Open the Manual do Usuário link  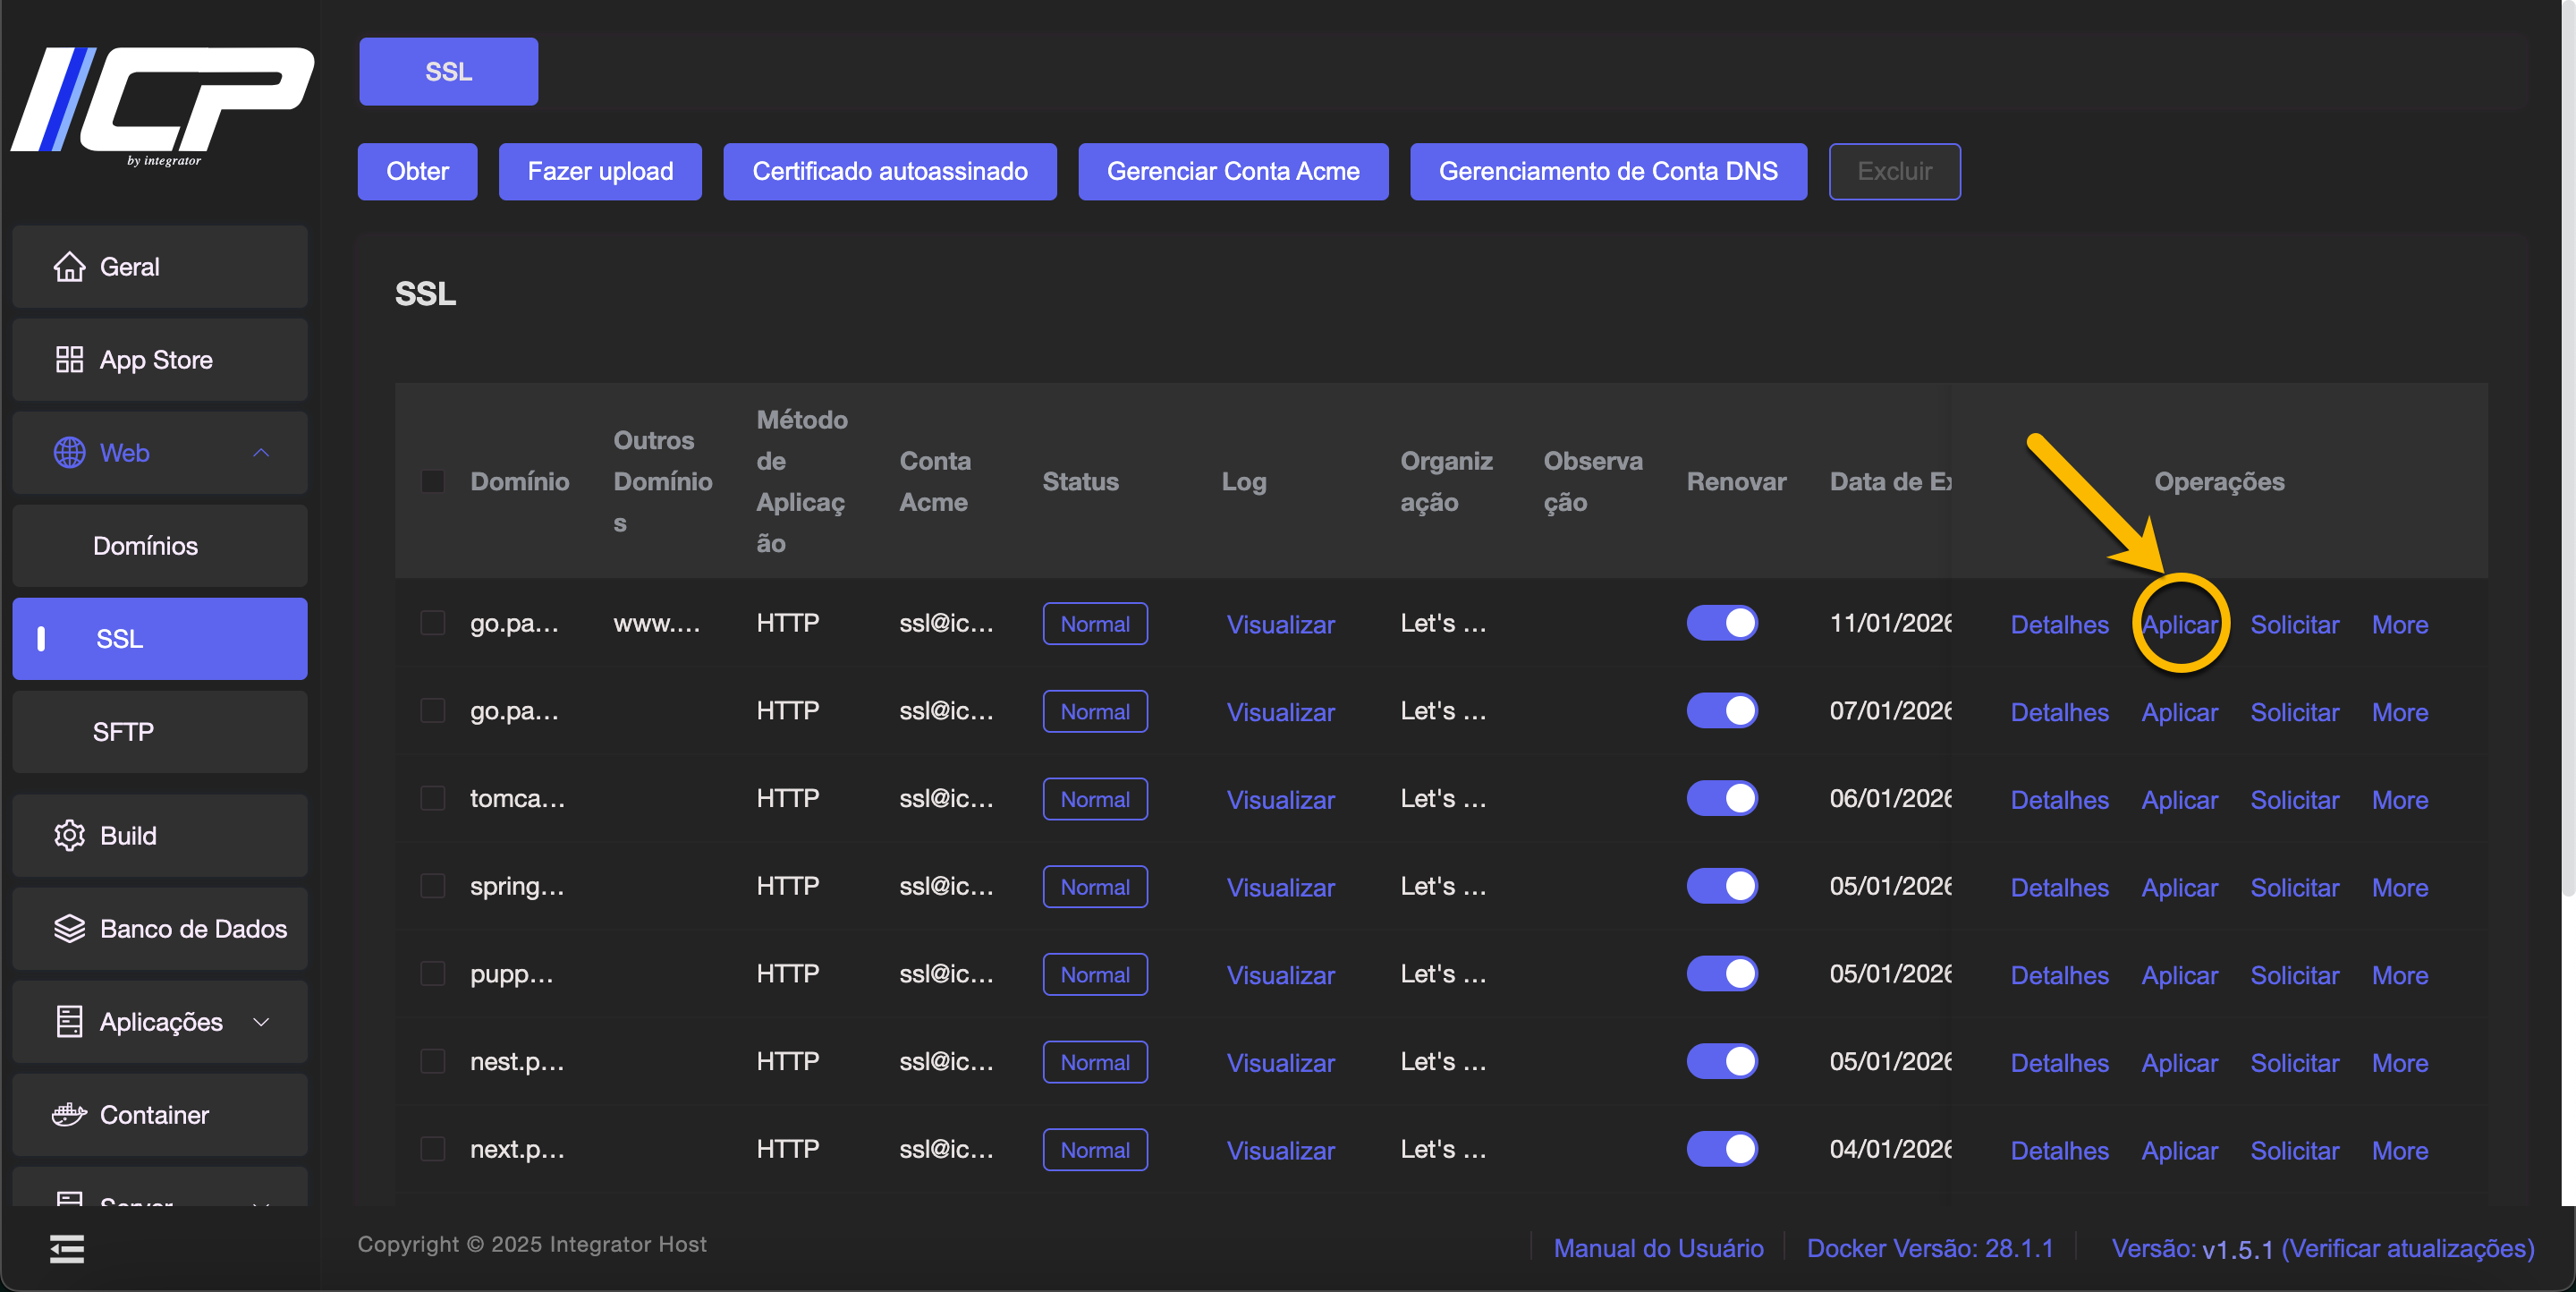(x=1657, y=1248)
